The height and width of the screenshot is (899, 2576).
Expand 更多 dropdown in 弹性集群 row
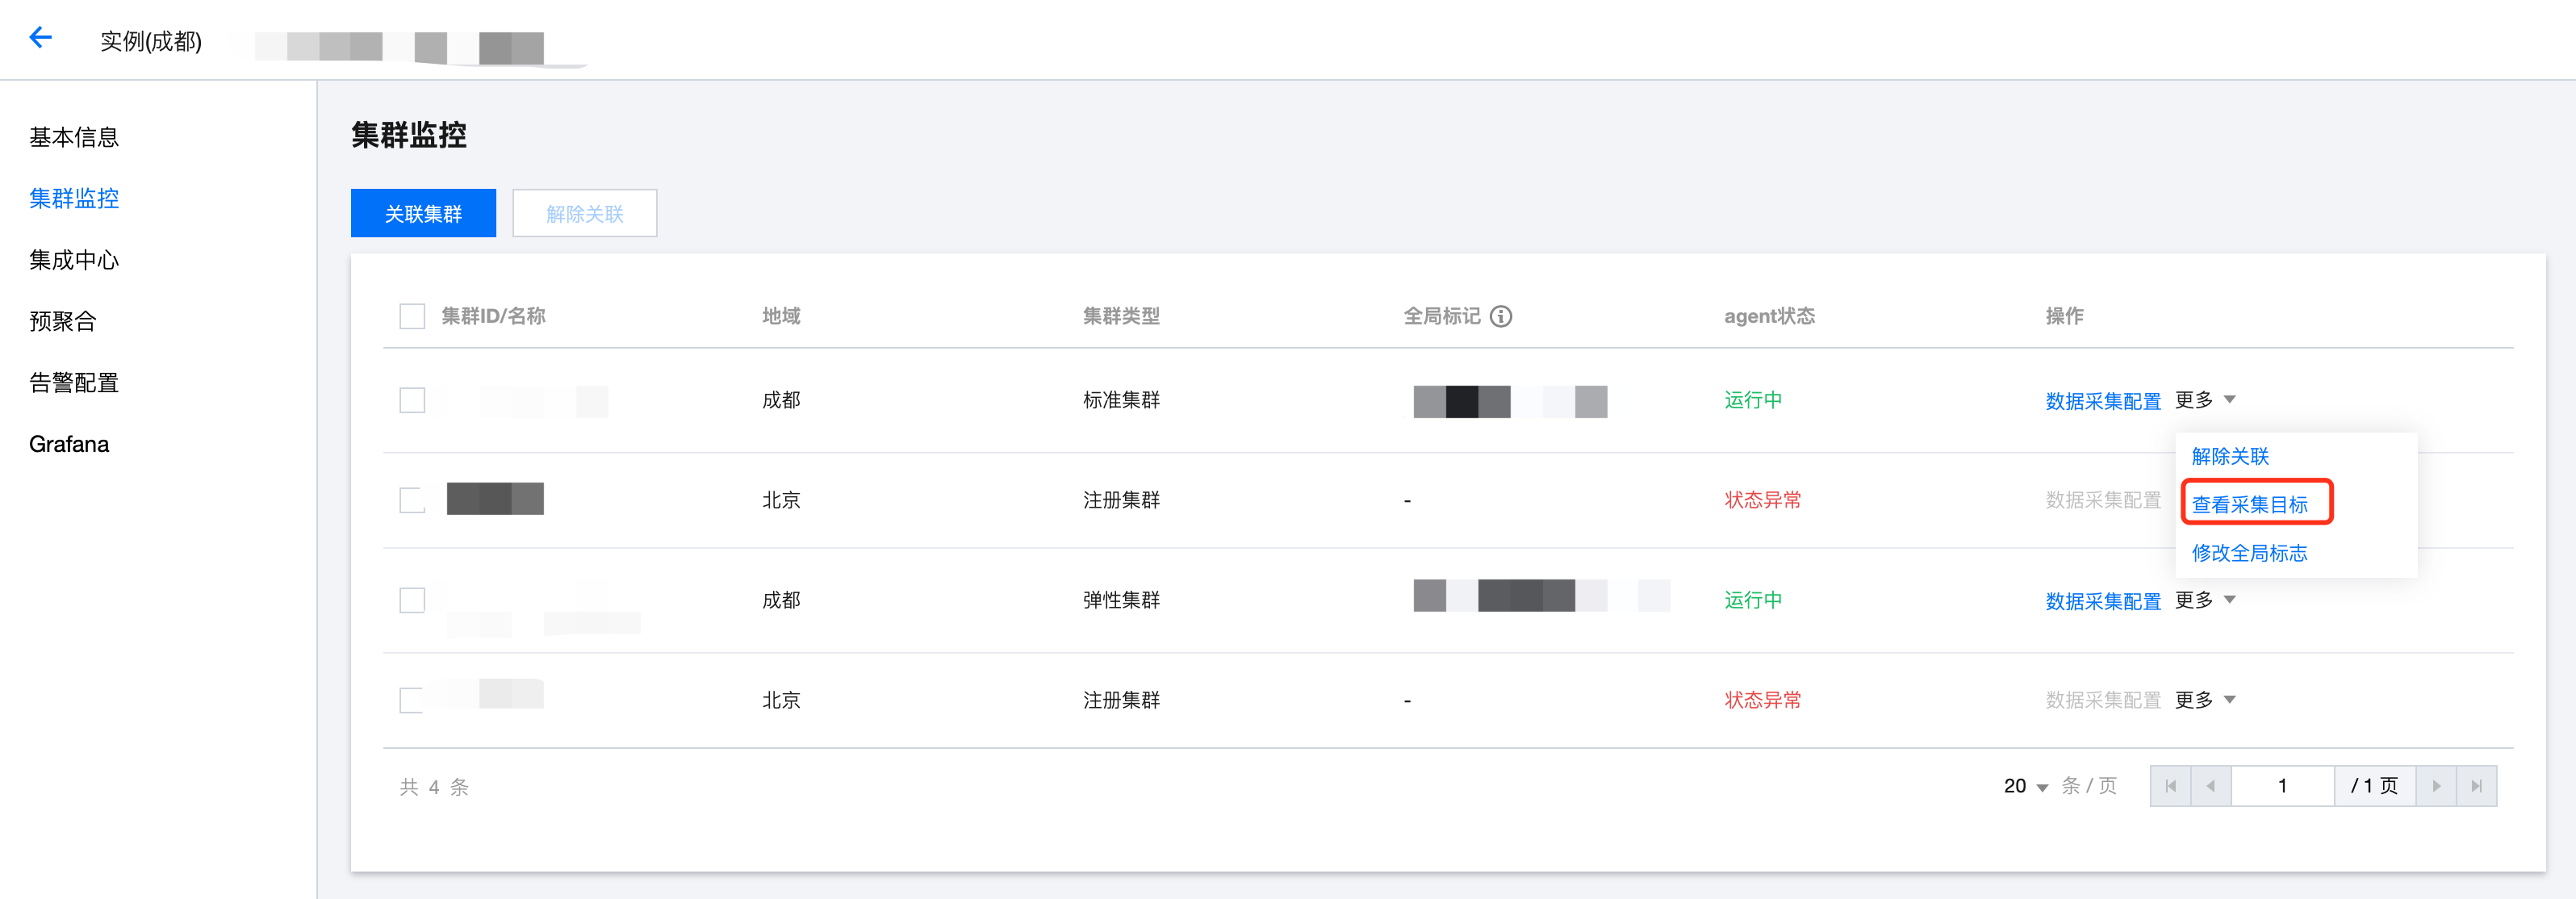pyautogui.click(x=2205, y=600)
